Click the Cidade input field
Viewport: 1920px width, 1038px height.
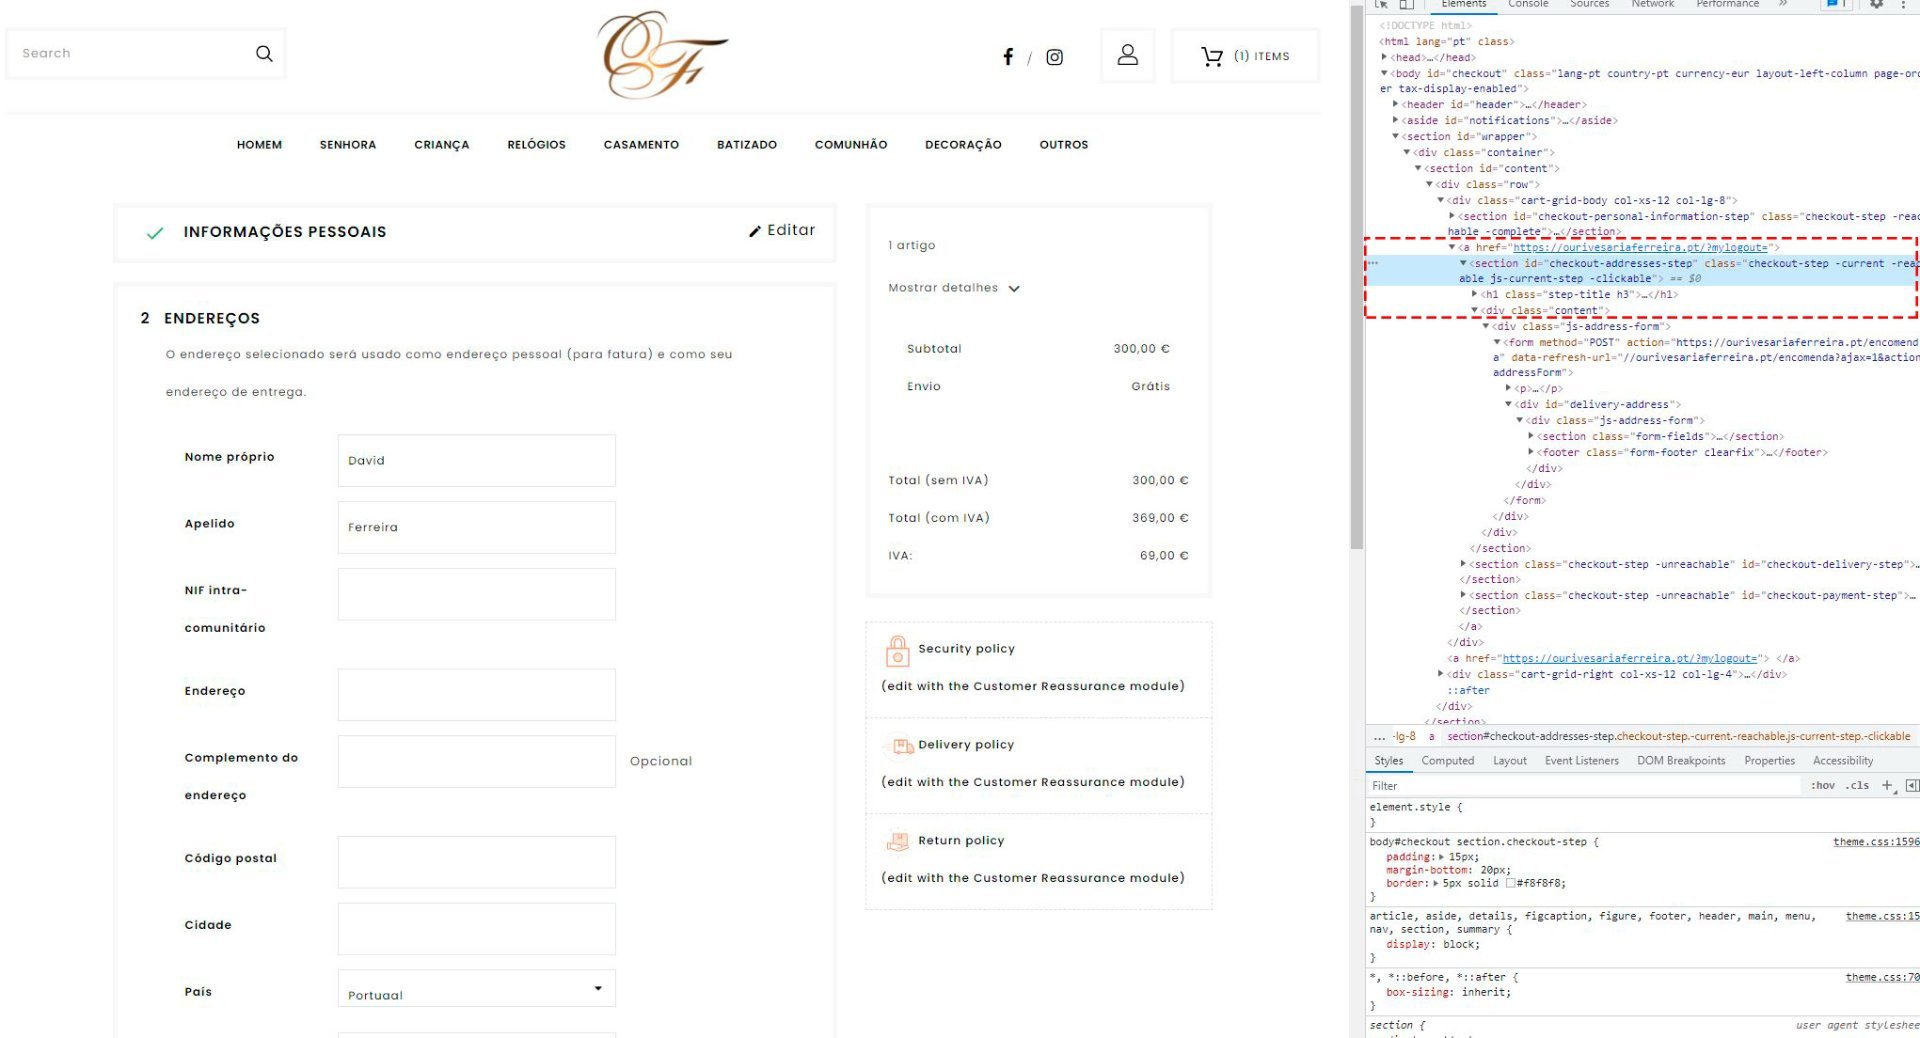coord(477,929)
